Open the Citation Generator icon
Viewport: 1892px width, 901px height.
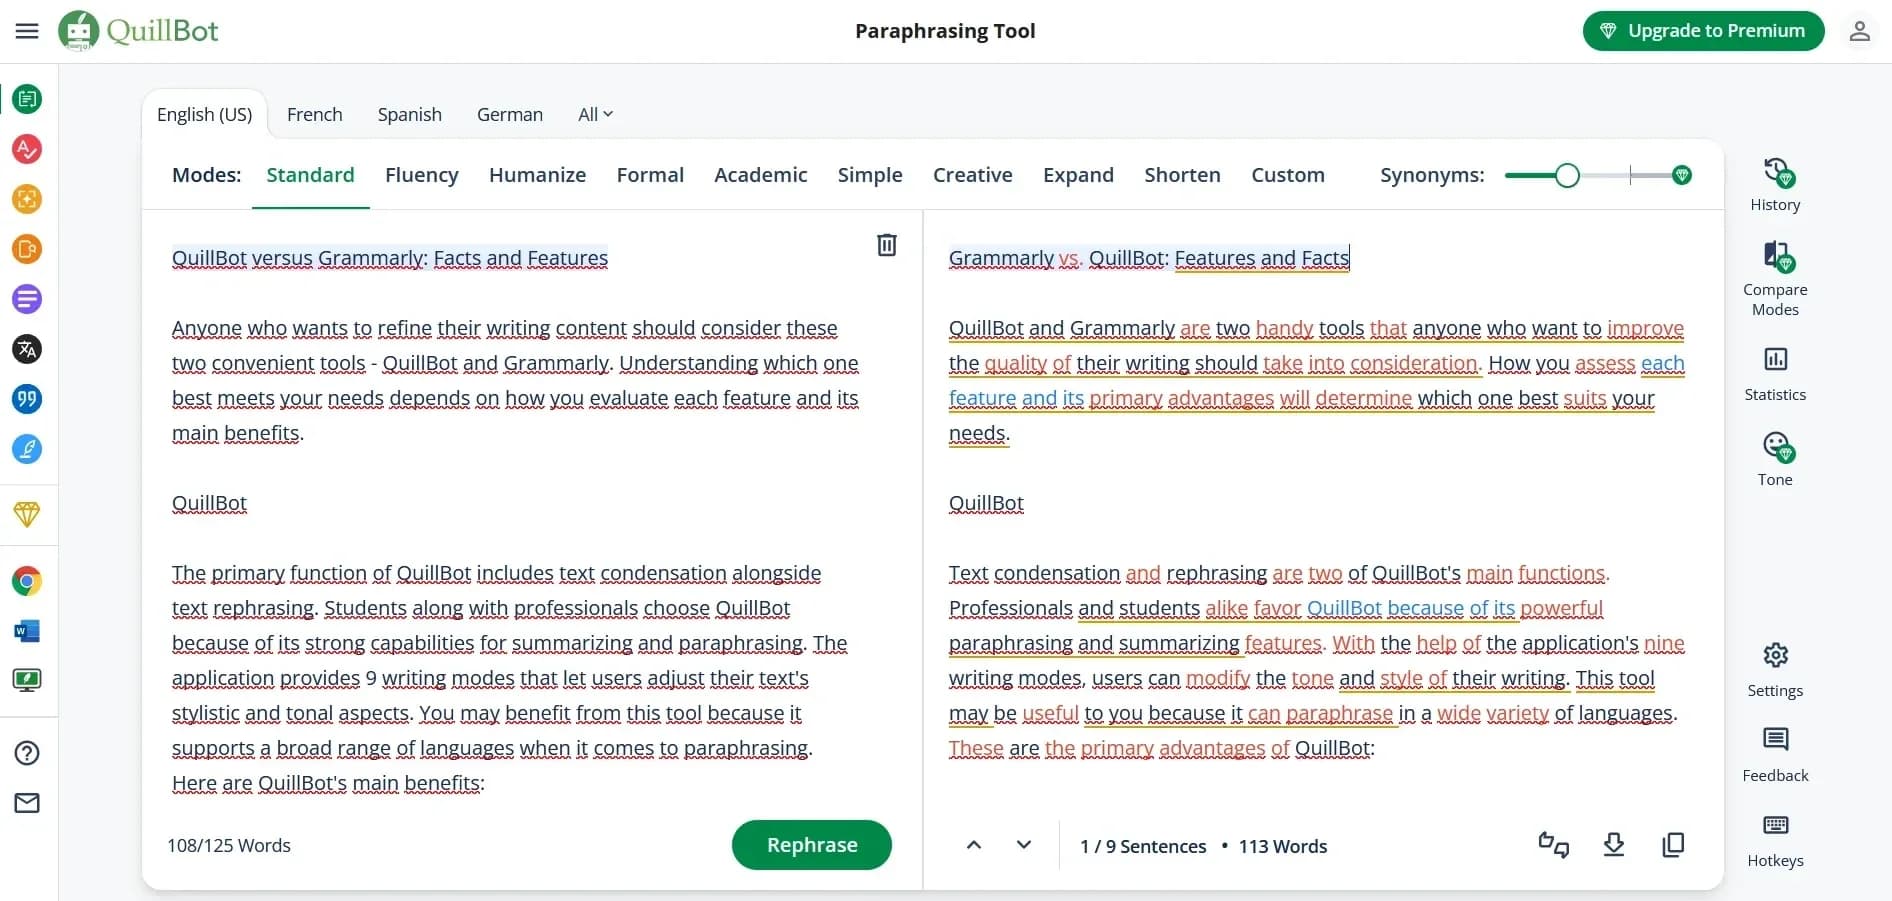pyautogui.click(x=27, y=399)
